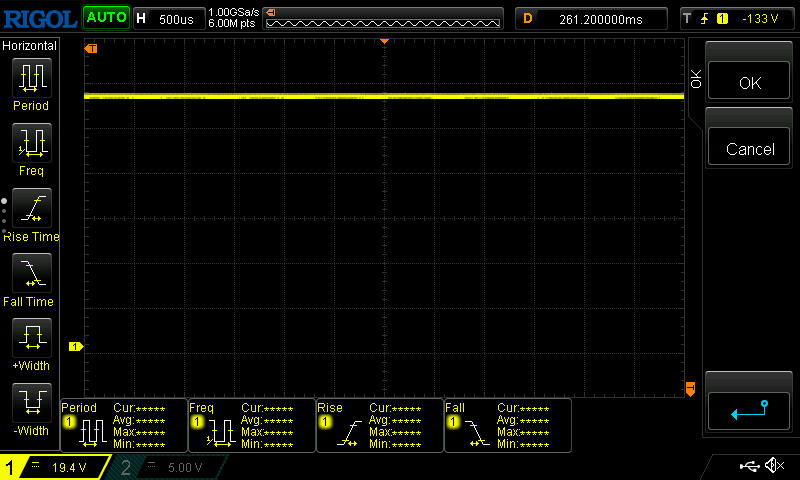Toggle channel 1 at 19.4 V

[x=55, y=467]
